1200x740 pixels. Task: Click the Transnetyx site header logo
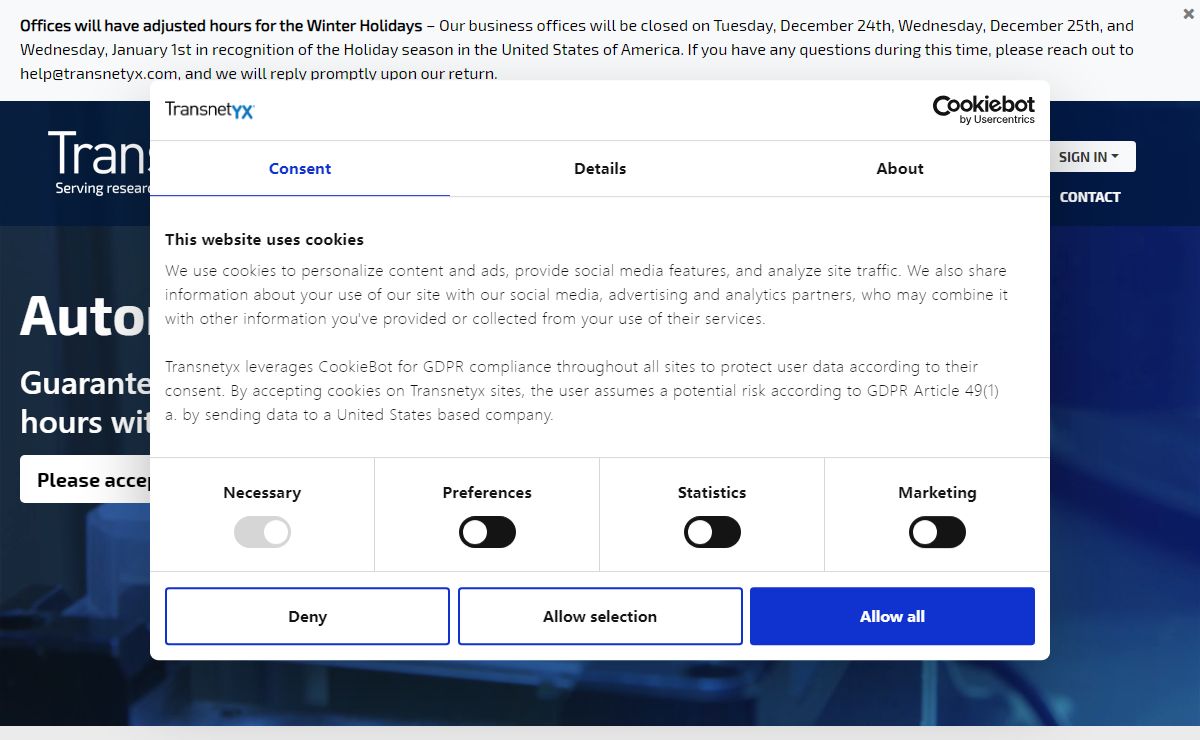100,160
